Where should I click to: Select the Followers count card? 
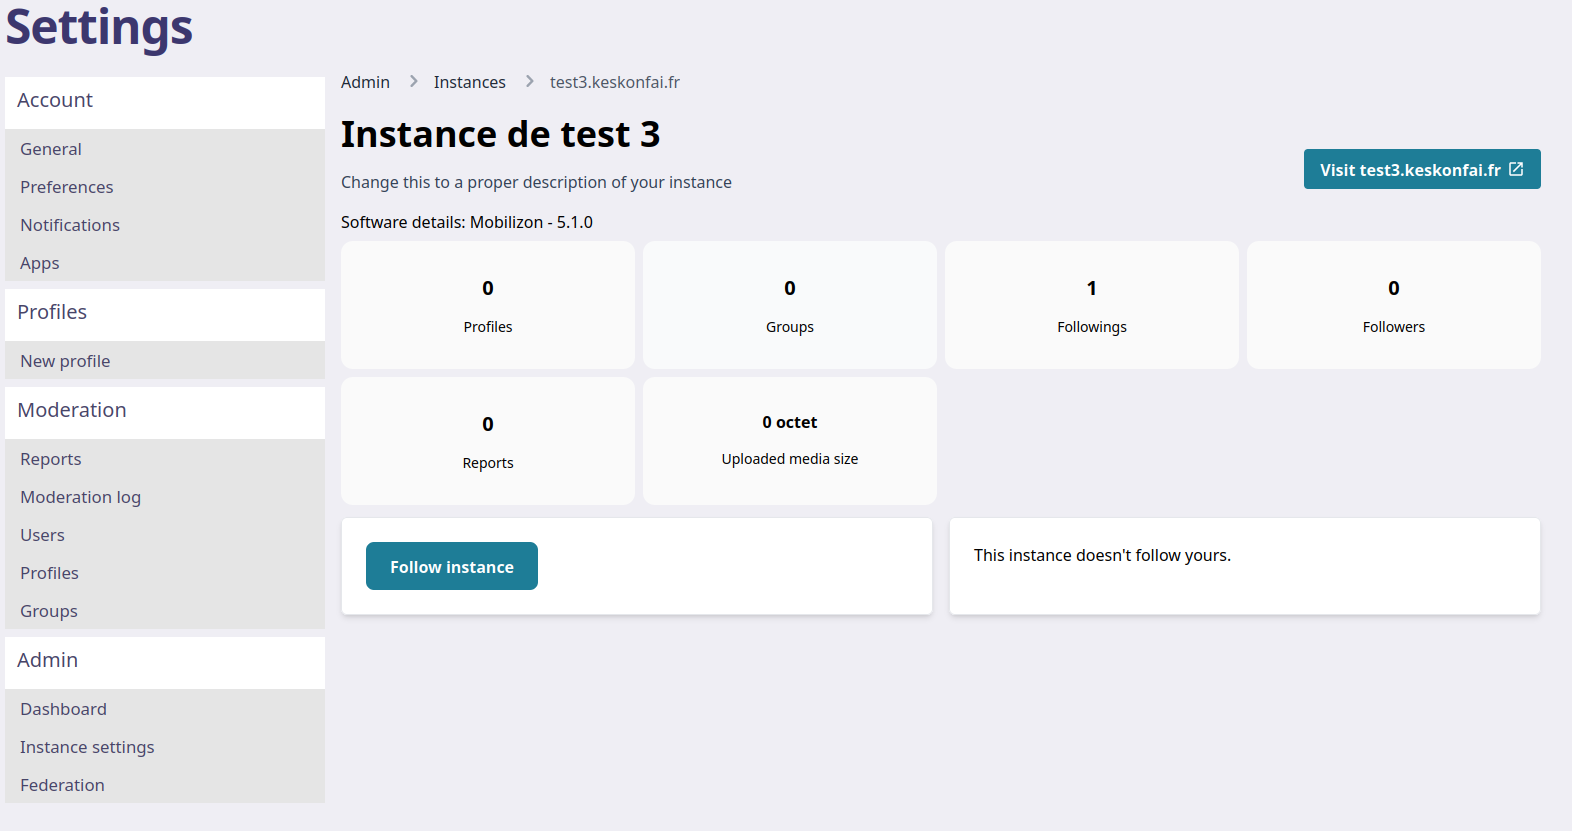[1394, 305]
